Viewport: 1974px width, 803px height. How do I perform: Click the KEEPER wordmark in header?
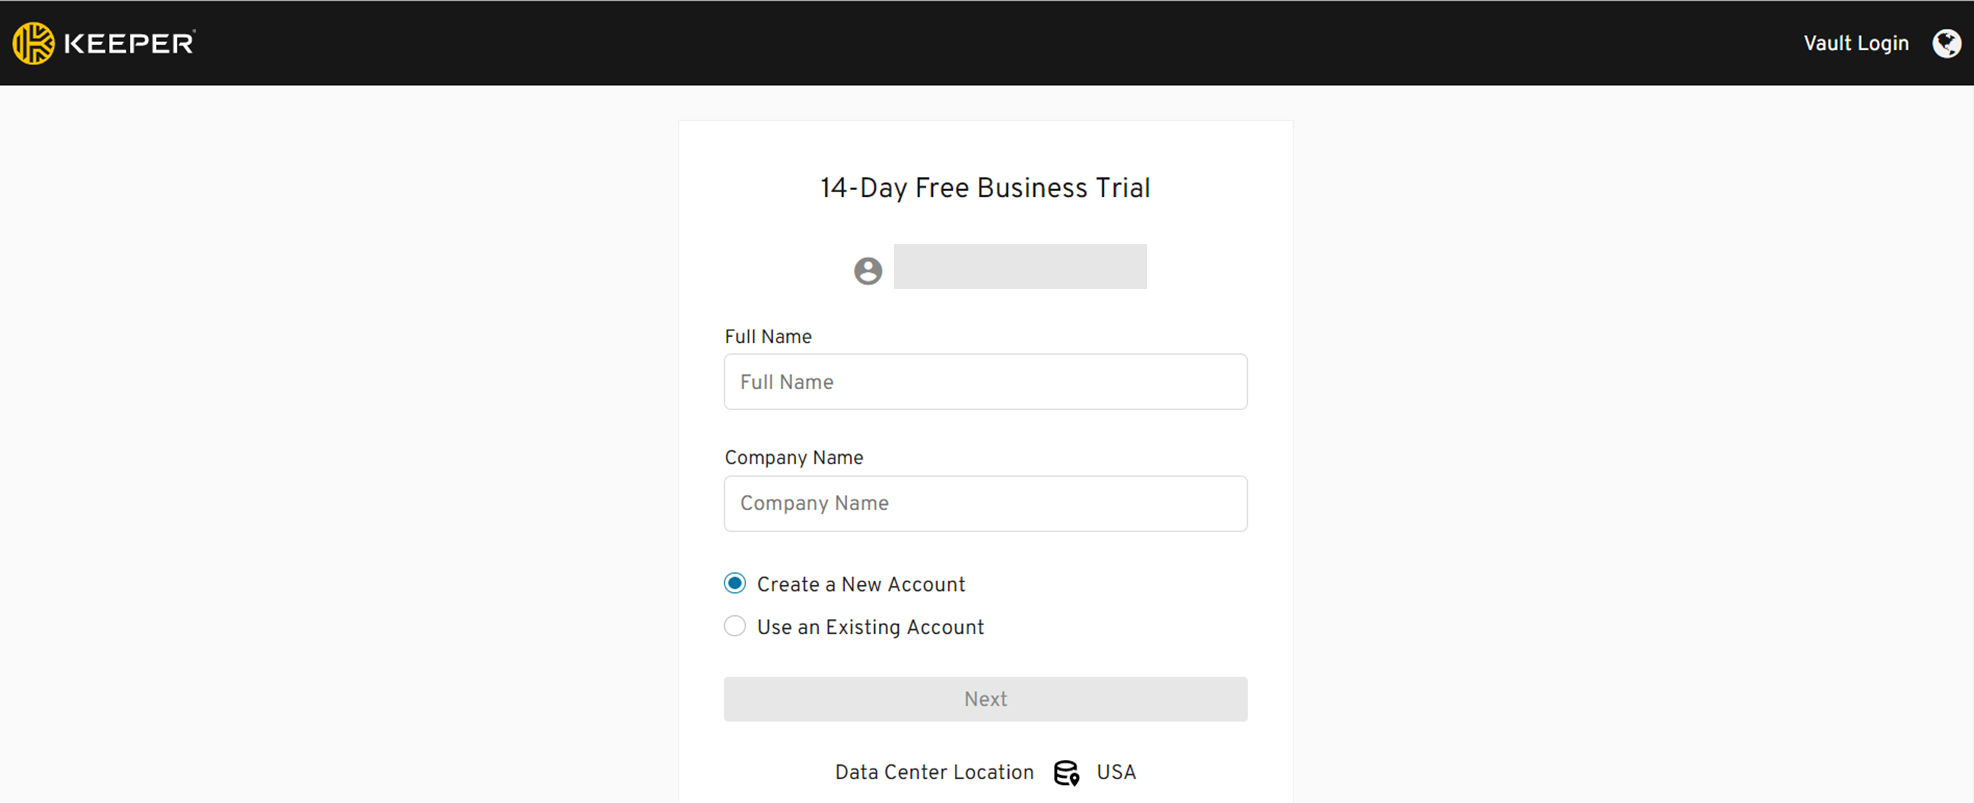pos(129,43)
